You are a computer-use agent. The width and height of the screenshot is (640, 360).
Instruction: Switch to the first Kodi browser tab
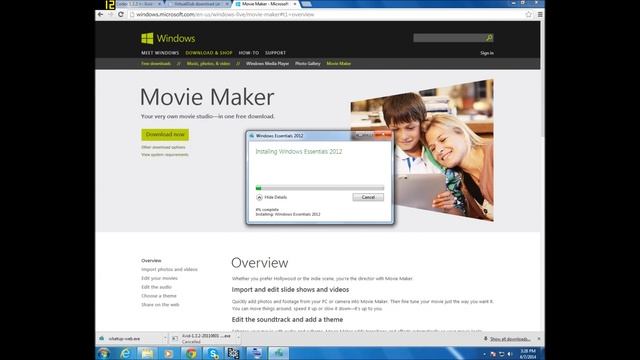pos(138,4)
